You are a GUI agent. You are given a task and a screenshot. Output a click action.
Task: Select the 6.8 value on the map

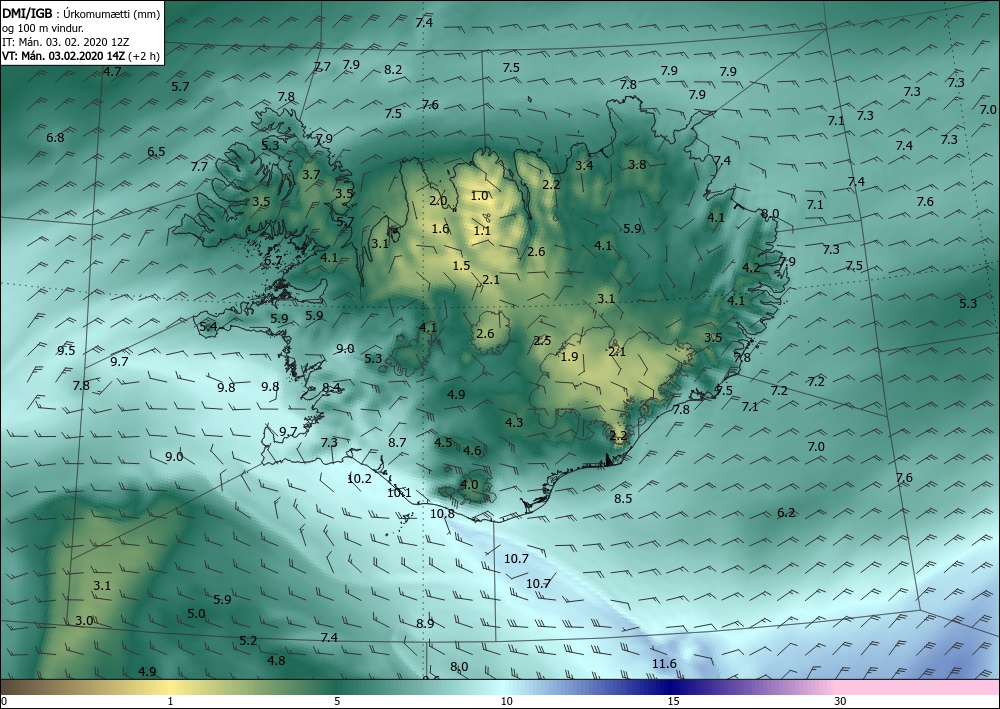click(x=55, y=137)
